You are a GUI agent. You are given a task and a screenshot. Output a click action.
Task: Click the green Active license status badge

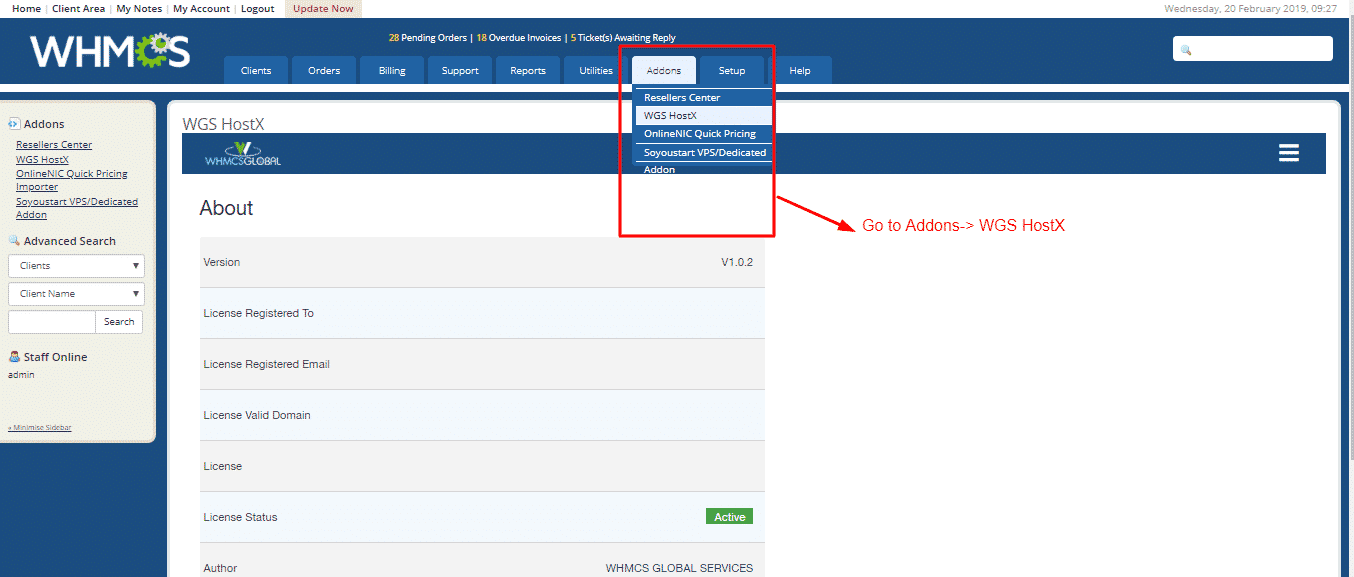pos(729,517)
